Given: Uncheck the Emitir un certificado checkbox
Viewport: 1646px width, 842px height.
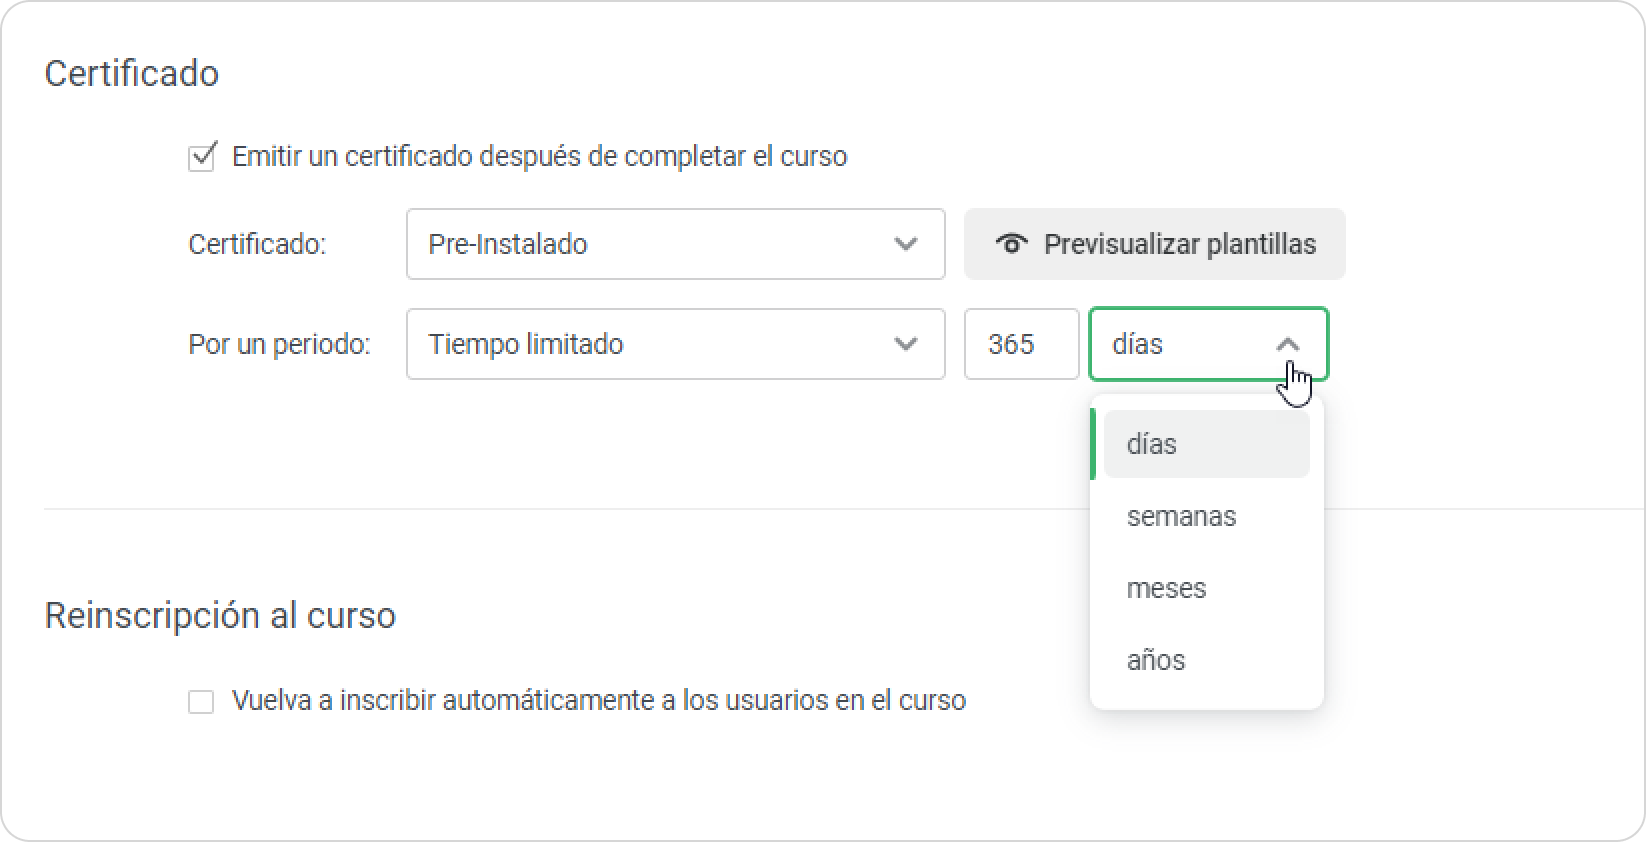Looking at the screenshot, I should pos(202,157).
